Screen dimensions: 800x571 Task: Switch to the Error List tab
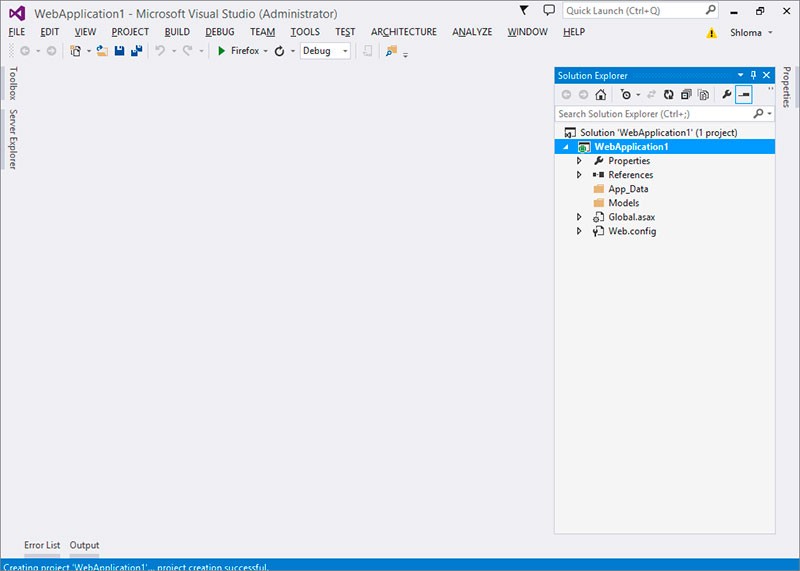(x=42, y=545)
